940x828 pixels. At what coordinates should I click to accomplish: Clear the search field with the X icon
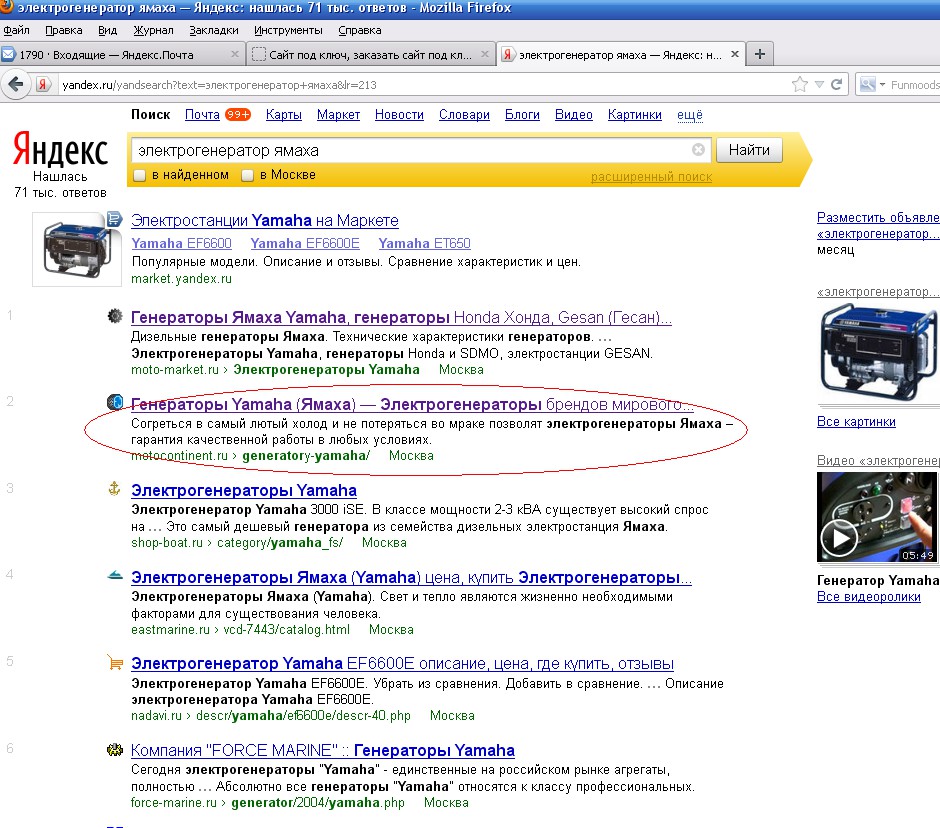tap(698, 149)
